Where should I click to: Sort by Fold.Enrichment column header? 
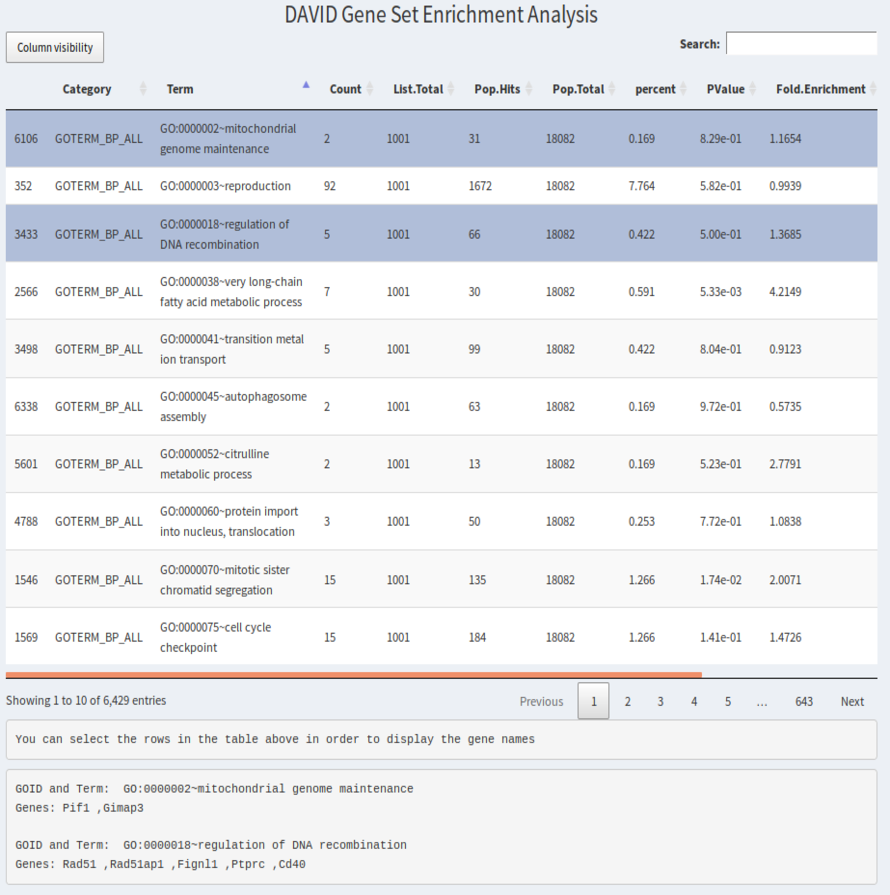coord(820,89)
